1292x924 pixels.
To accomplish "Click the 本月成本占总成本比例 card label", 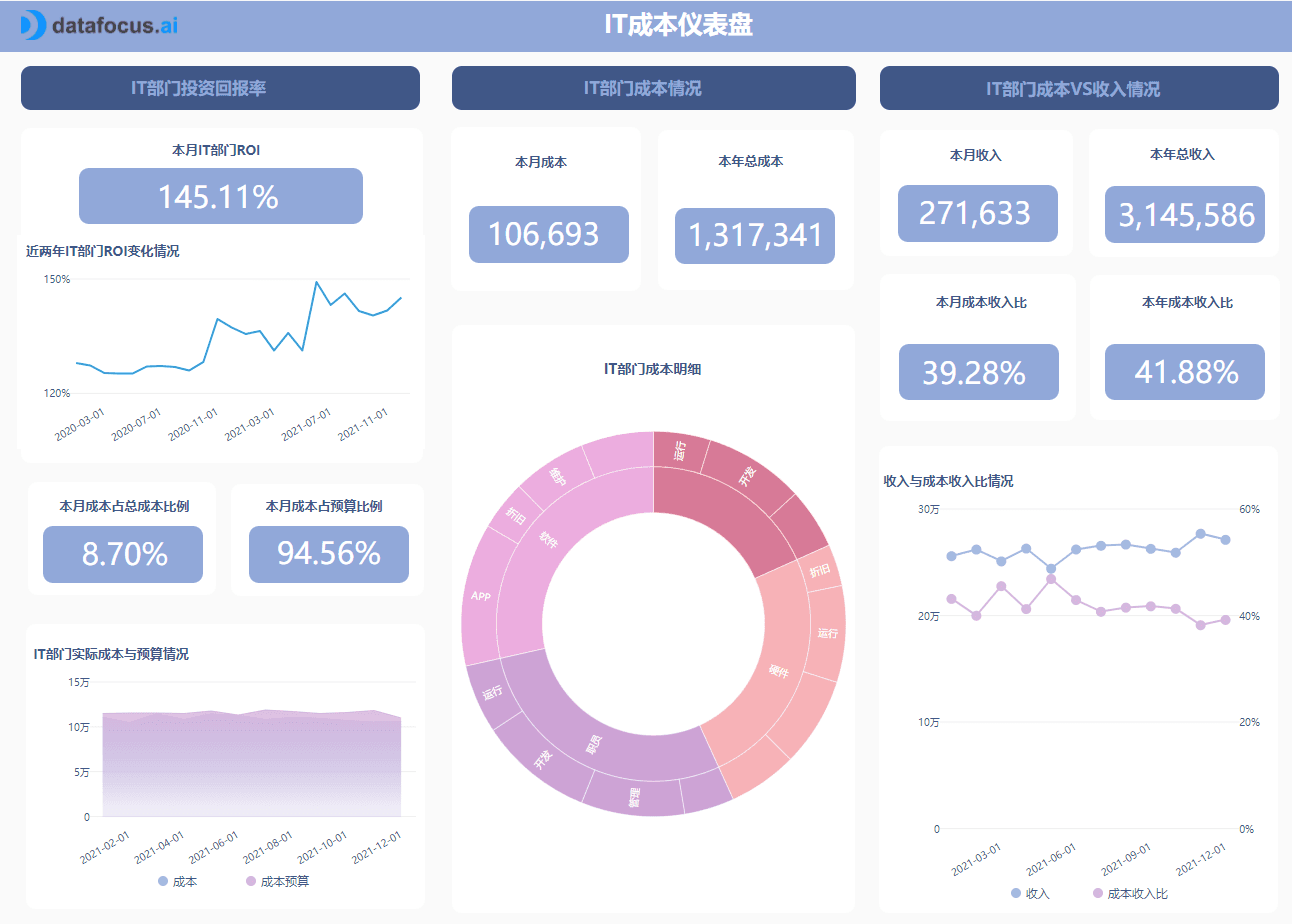I will [124, 506].
